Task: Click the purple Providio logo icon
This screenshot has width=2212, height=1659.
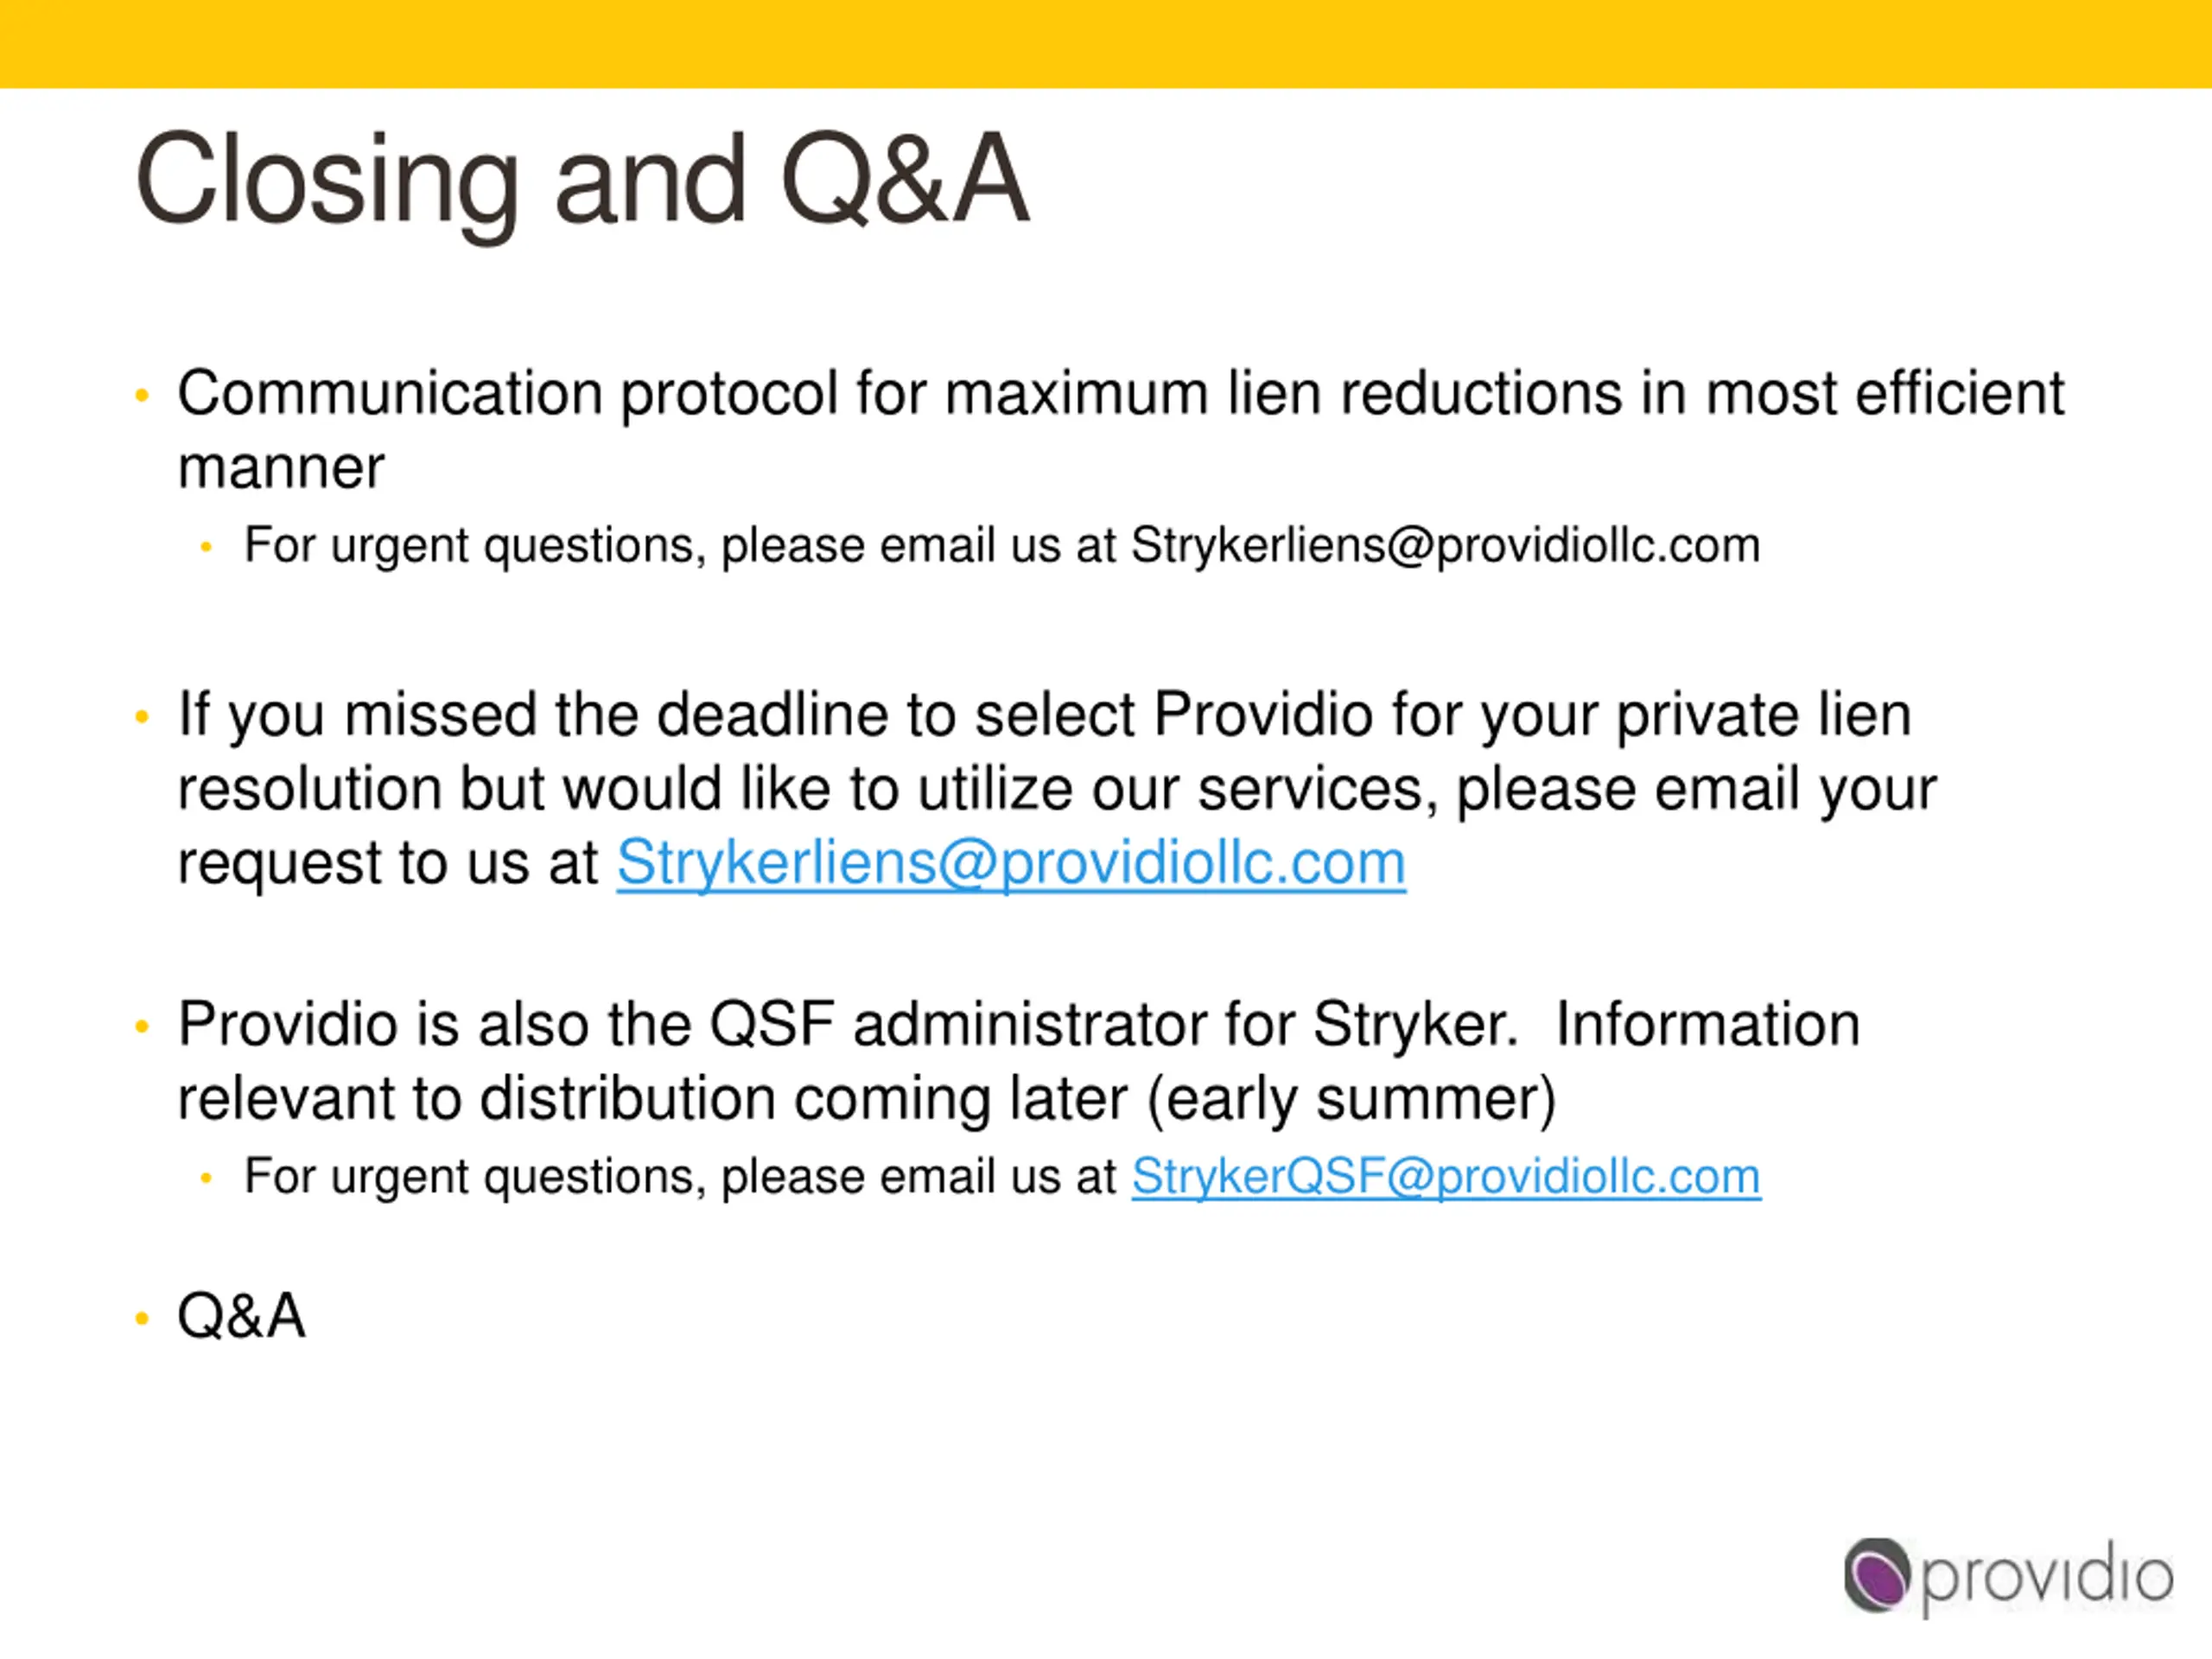Action: coord(1877,1575)
